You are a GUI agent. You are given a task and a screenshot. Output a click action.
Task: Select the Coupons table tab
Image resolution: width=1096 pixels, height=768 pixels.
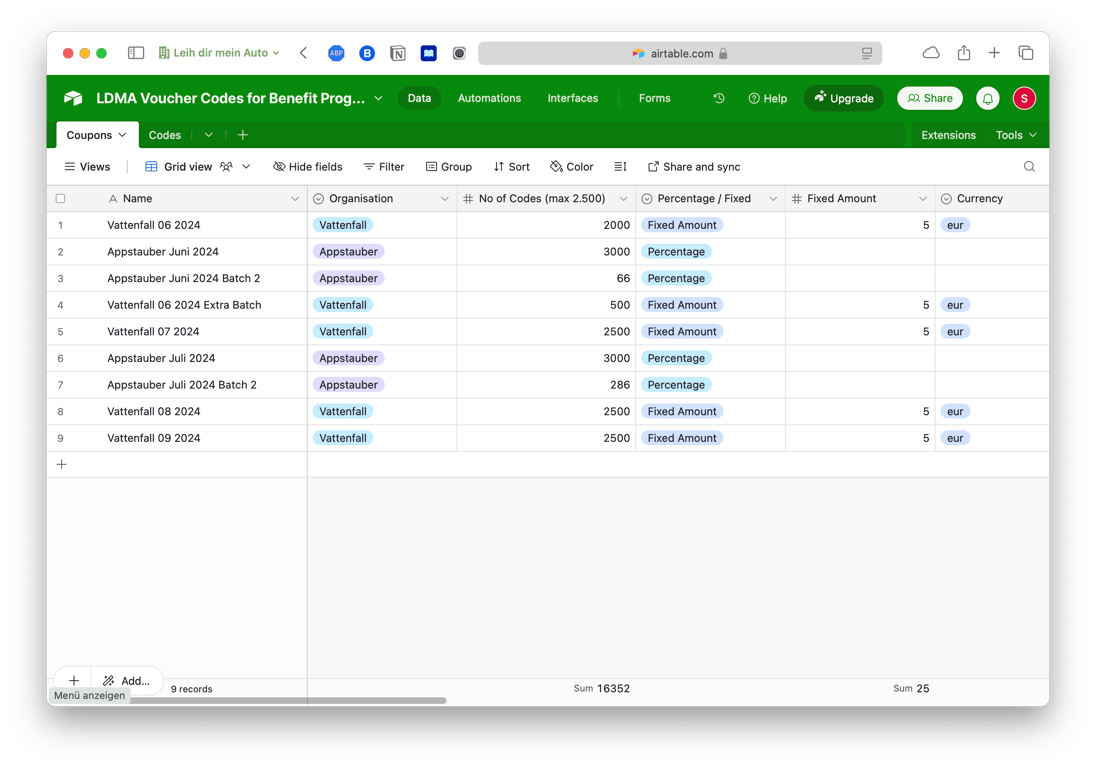(97, 135)
